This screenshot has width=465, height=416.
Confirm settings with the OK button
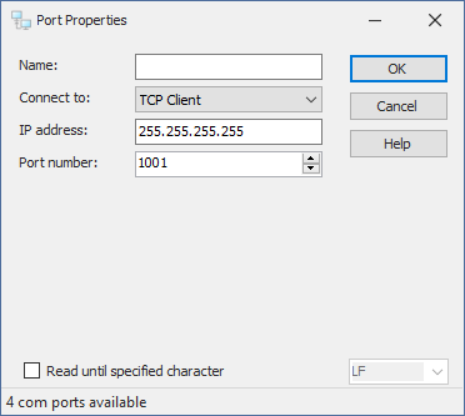399,69
